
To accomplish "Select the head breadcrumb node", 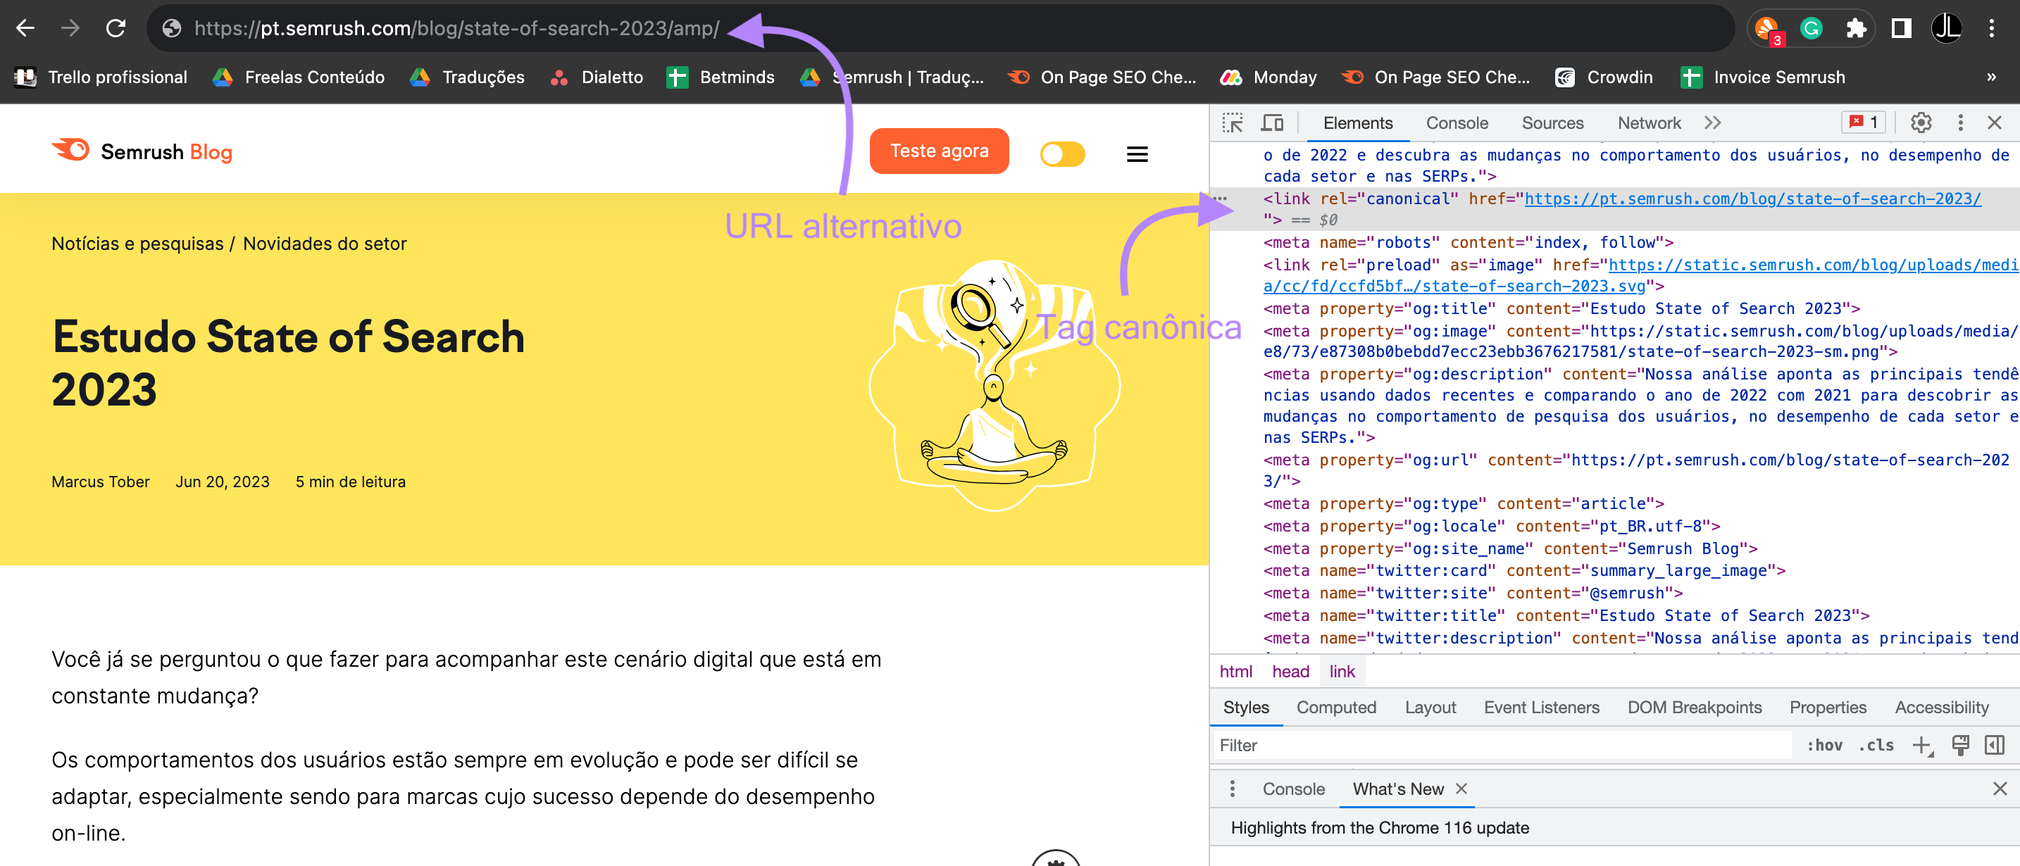I will 1290,671.
